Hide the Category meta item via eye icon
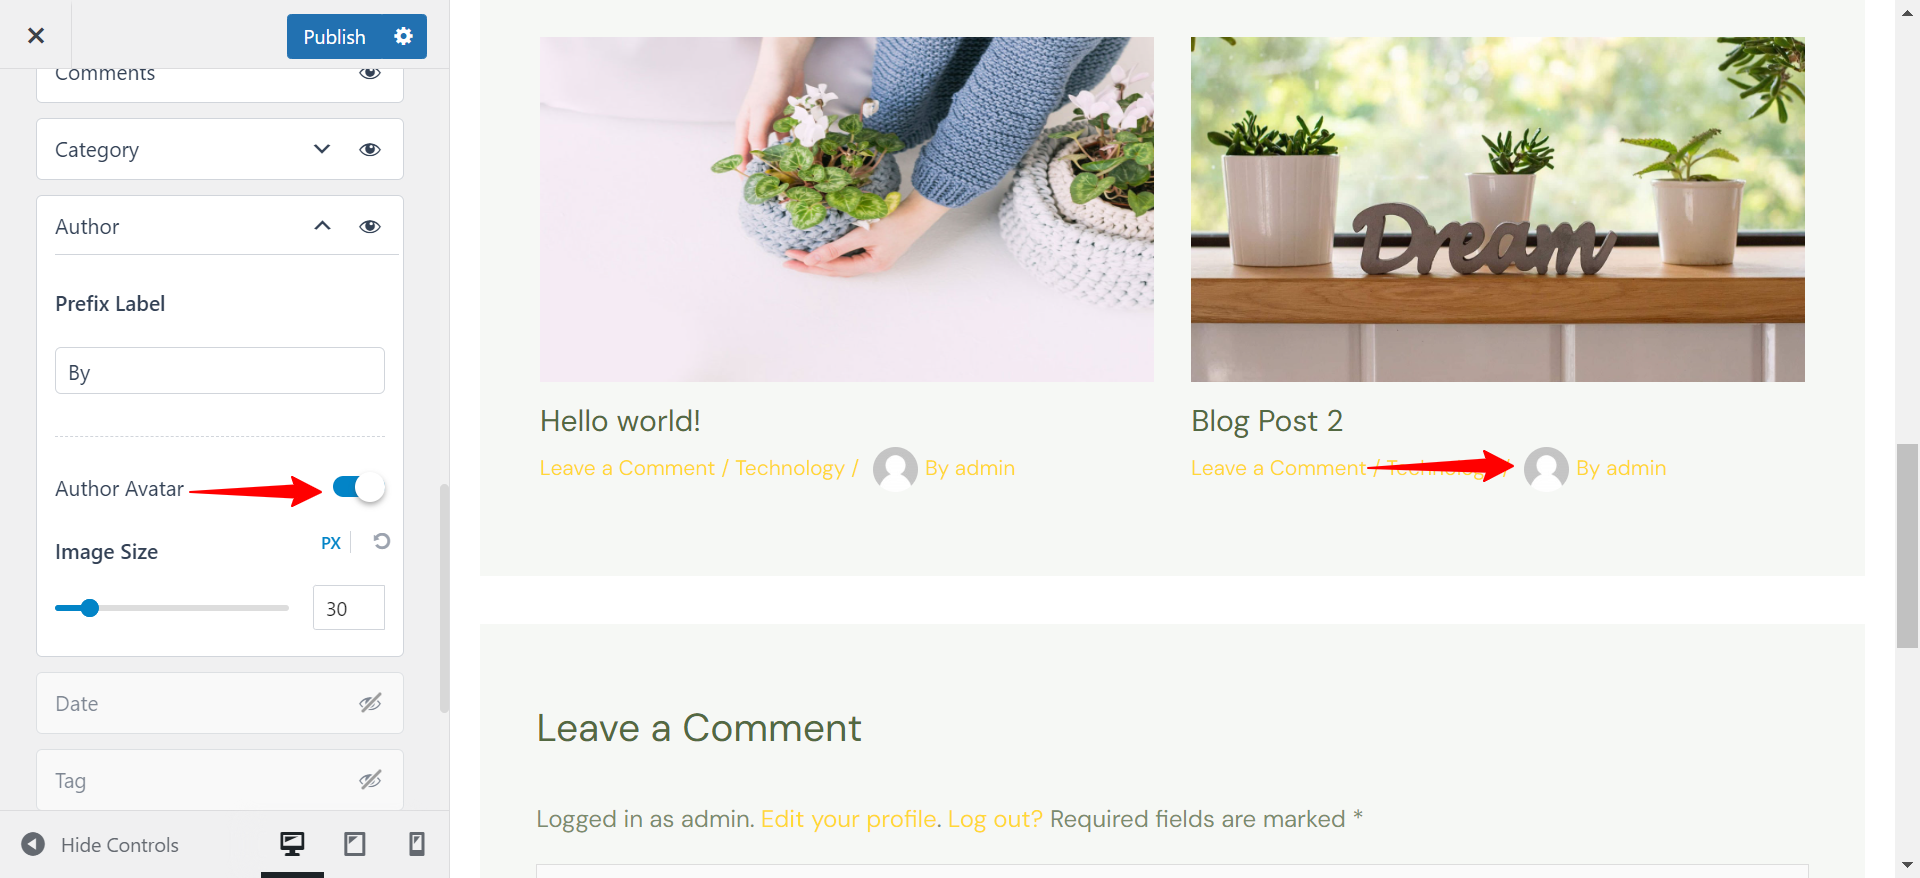The width and height of the screenshot is (1920, 878). [370, 149]
